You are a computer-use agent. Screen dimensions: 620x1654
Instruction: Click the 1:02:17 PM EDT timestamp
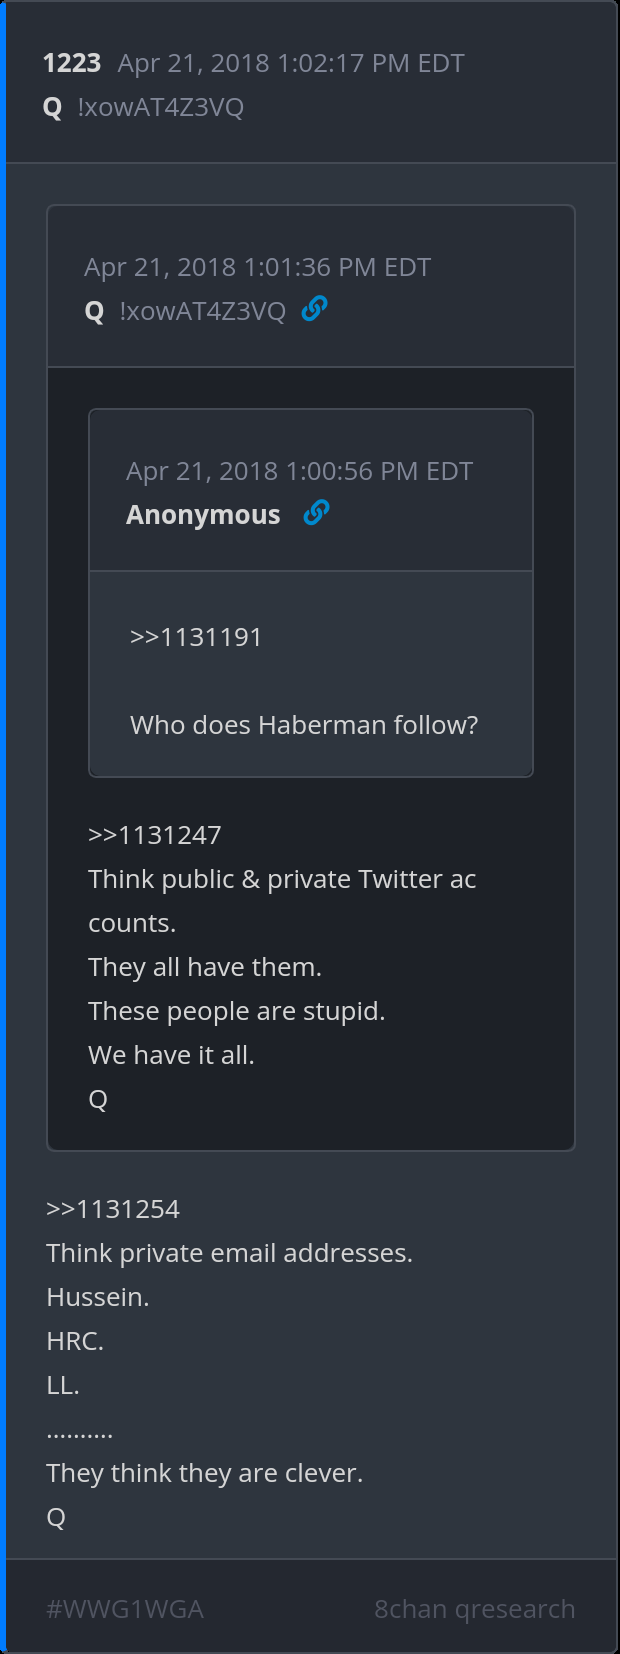(290, 63)
